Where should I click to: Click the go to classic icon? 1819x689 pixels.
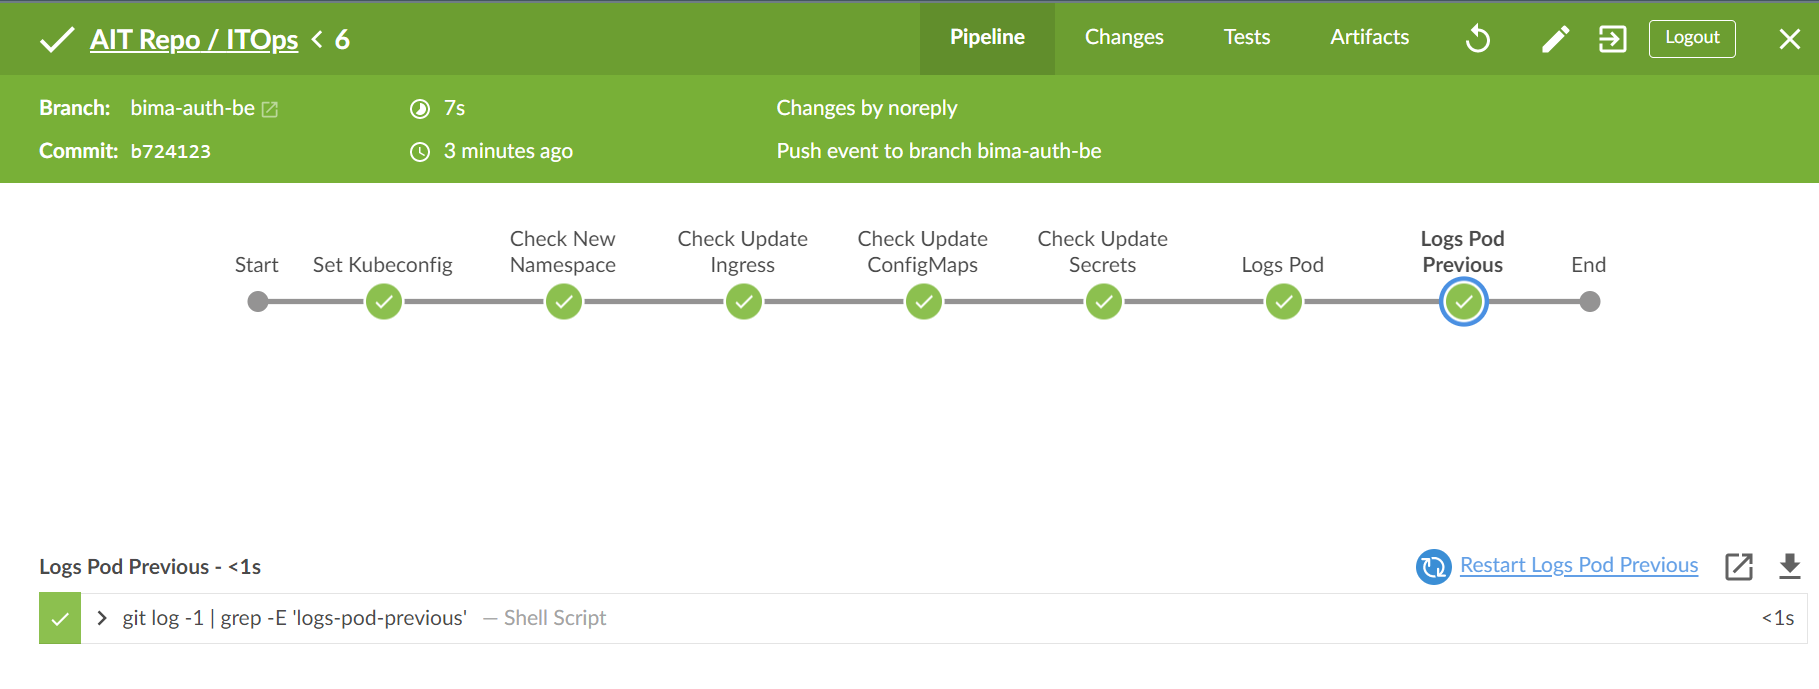[x=1612, y=39]
